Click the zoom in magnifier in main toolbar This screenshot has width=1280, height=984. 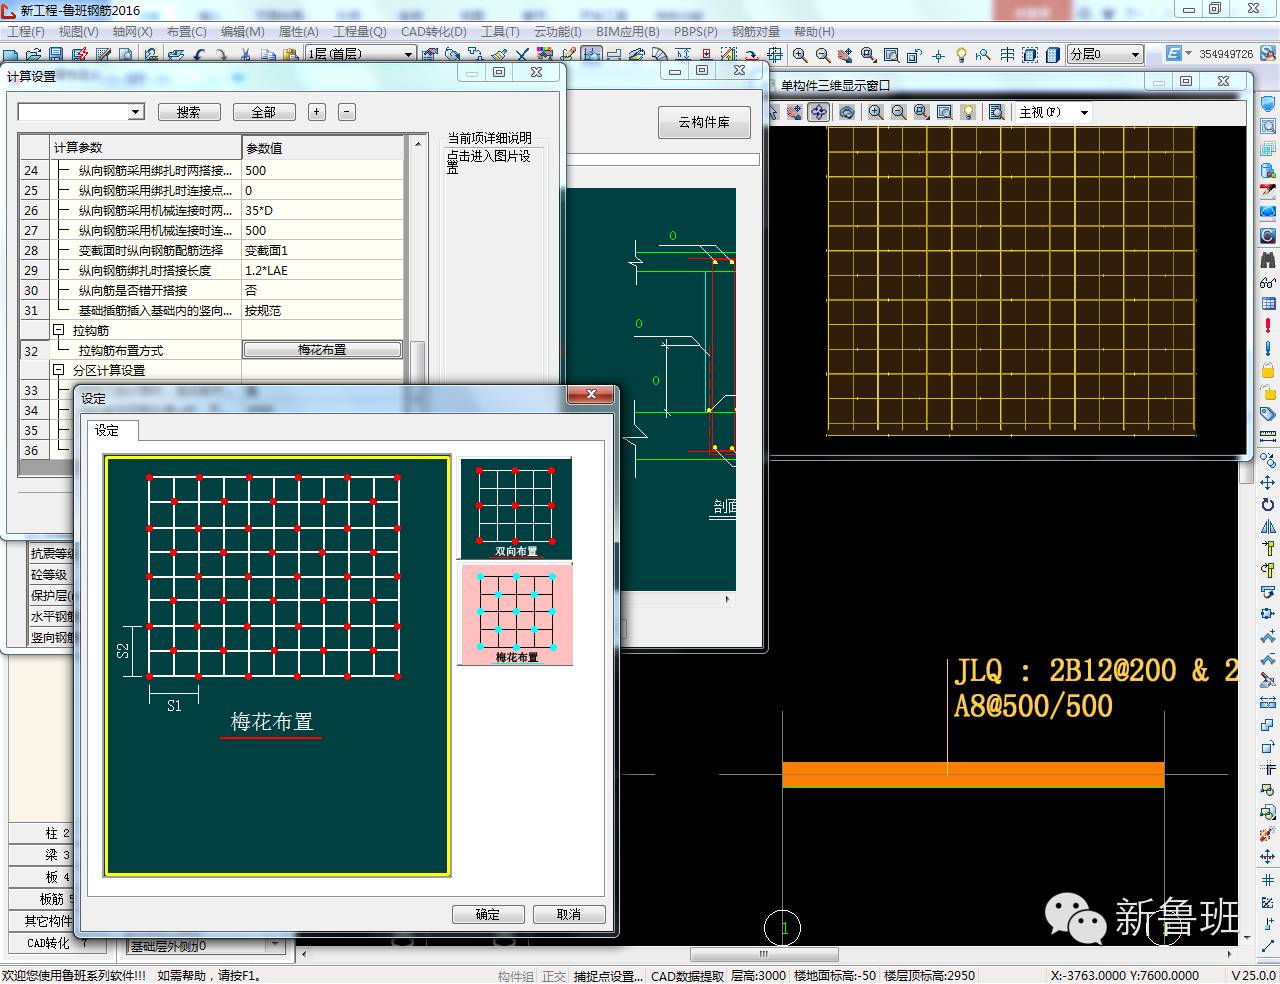click(x=800, y=55)
